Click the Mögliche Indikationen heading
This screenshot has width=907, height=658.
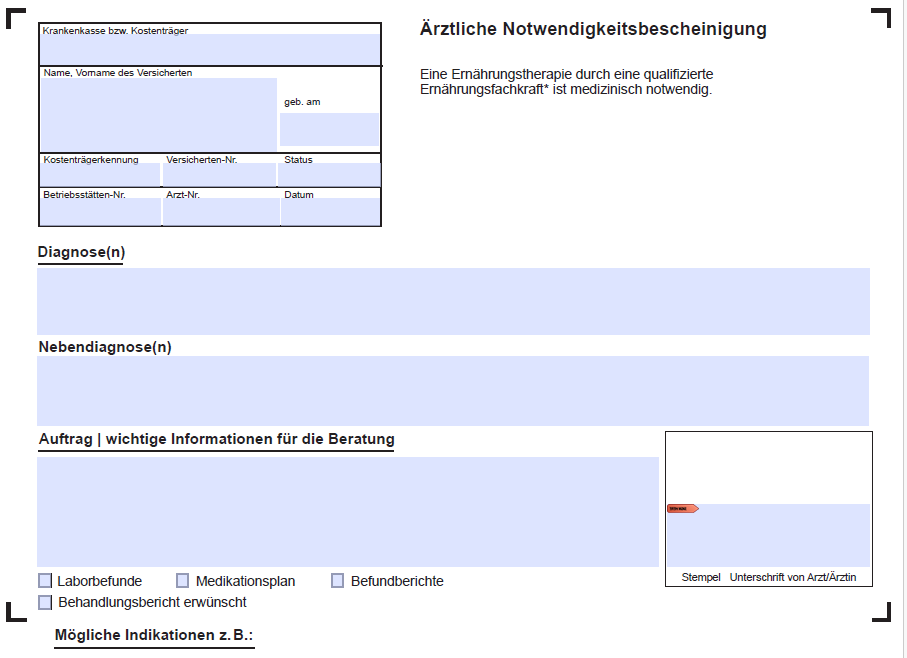pyautogui.click(x=154, y=636)
